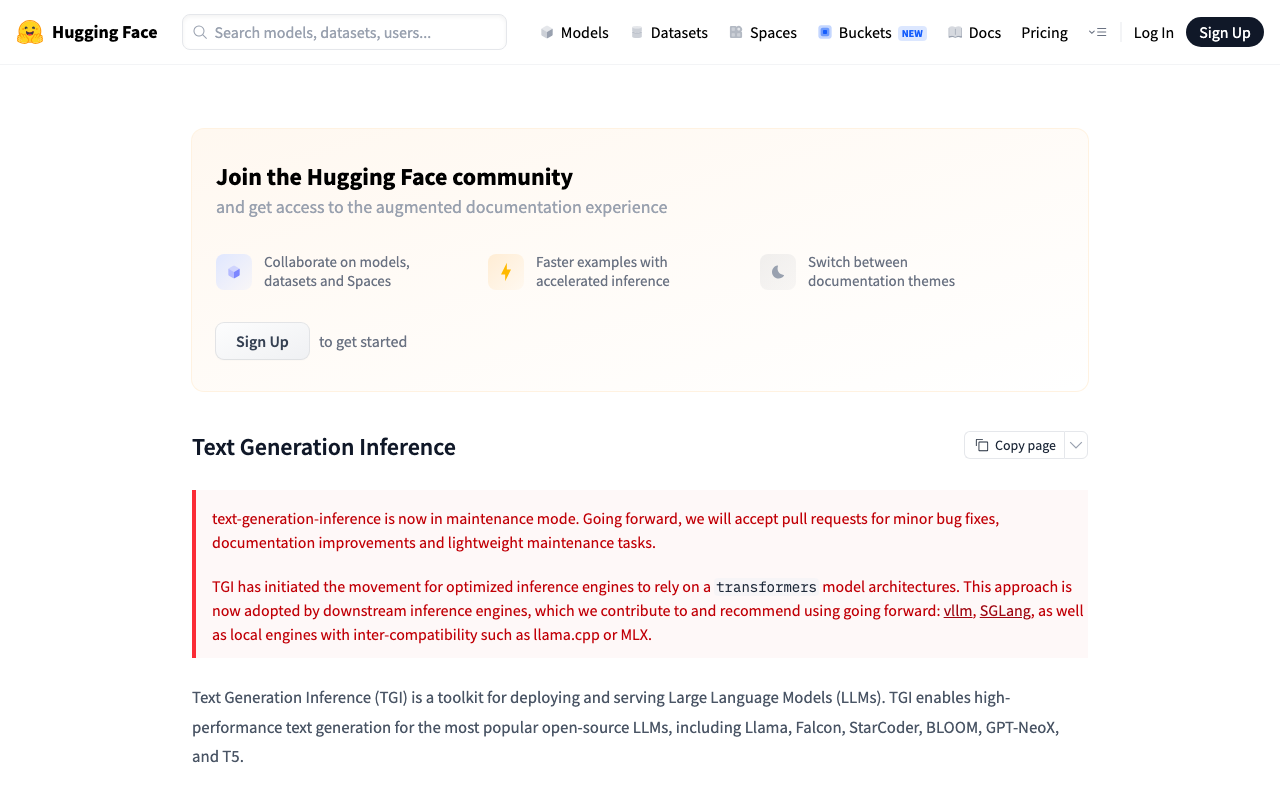Go to the Spaces nav item
This screenshot has height=800, width=1280.
tap(763, 32)
